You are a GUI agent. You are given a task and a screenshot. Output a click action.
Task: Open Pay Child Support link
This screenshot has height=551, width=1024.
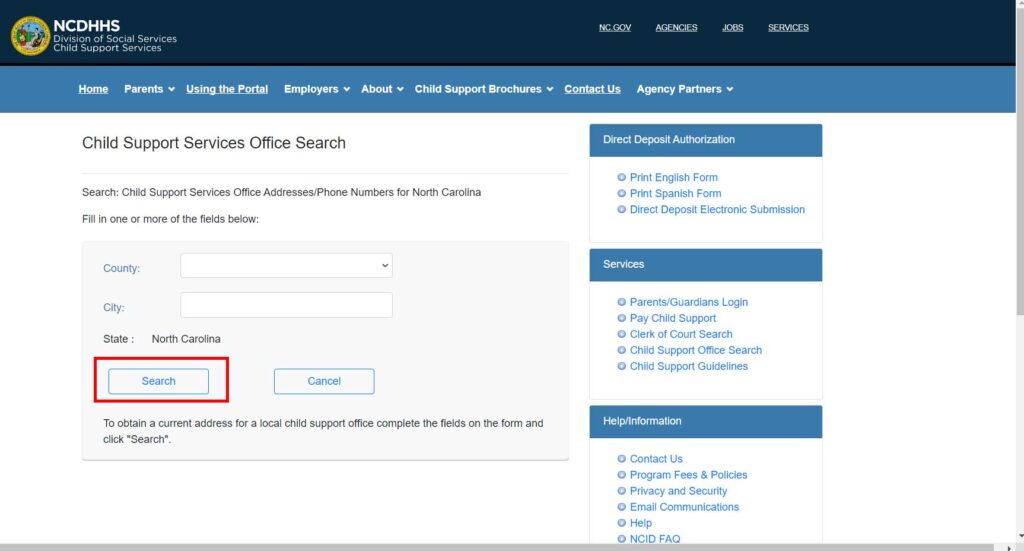[x=673, y=318]
